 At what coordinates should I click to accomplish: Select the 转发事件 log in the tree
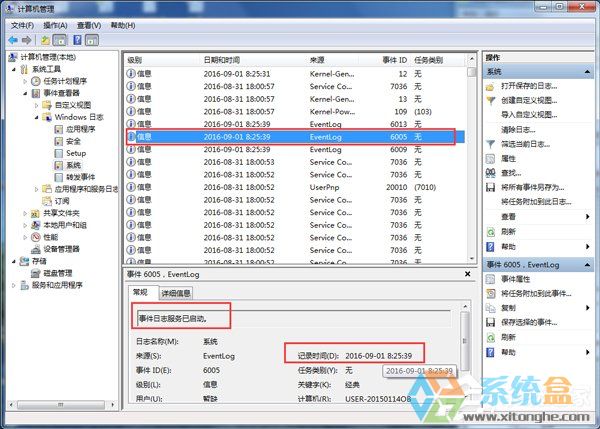(x=75, y=177)
